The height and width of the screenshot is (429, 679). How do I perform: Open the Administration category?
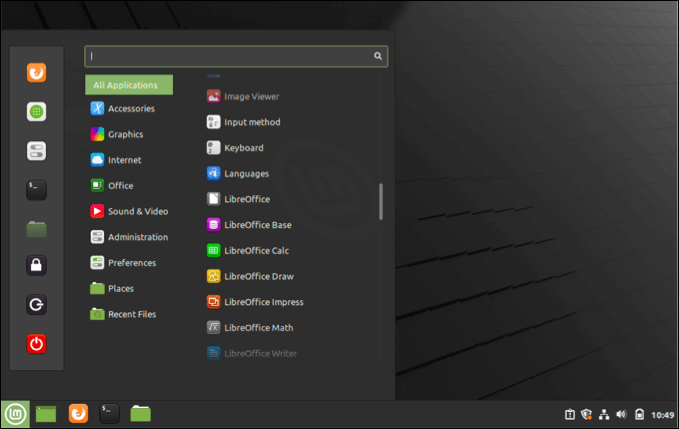(x=129, y=237)
